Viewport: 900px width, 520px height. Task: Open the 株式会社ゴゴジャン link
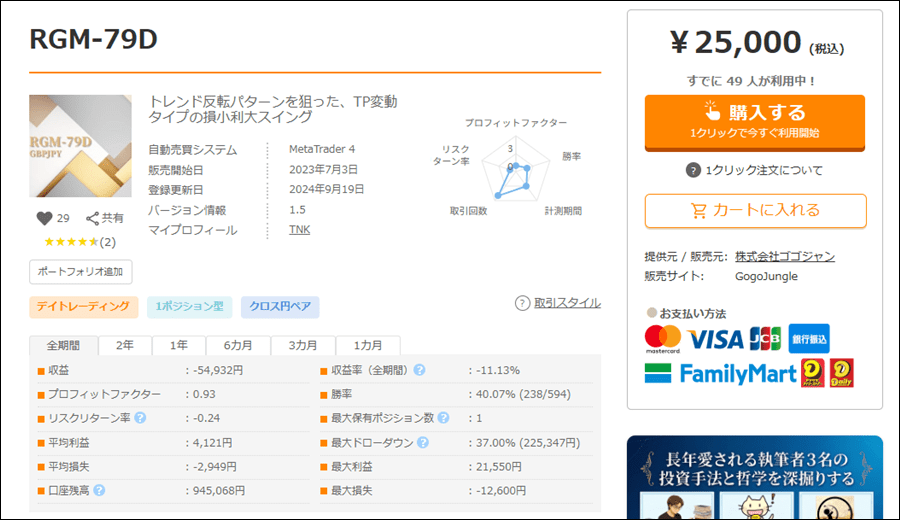pos(785,257)
